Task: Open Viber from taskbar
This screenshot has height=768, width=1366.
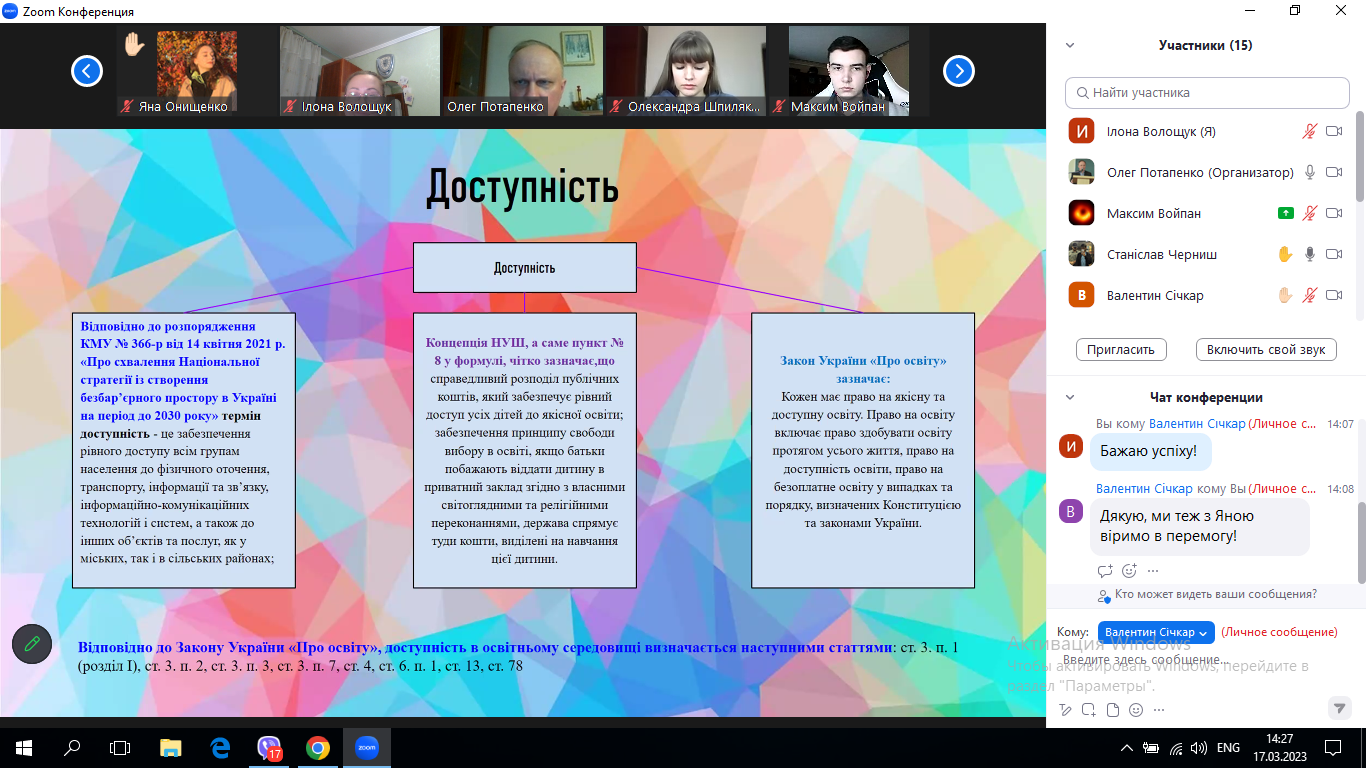Action: 269,748
